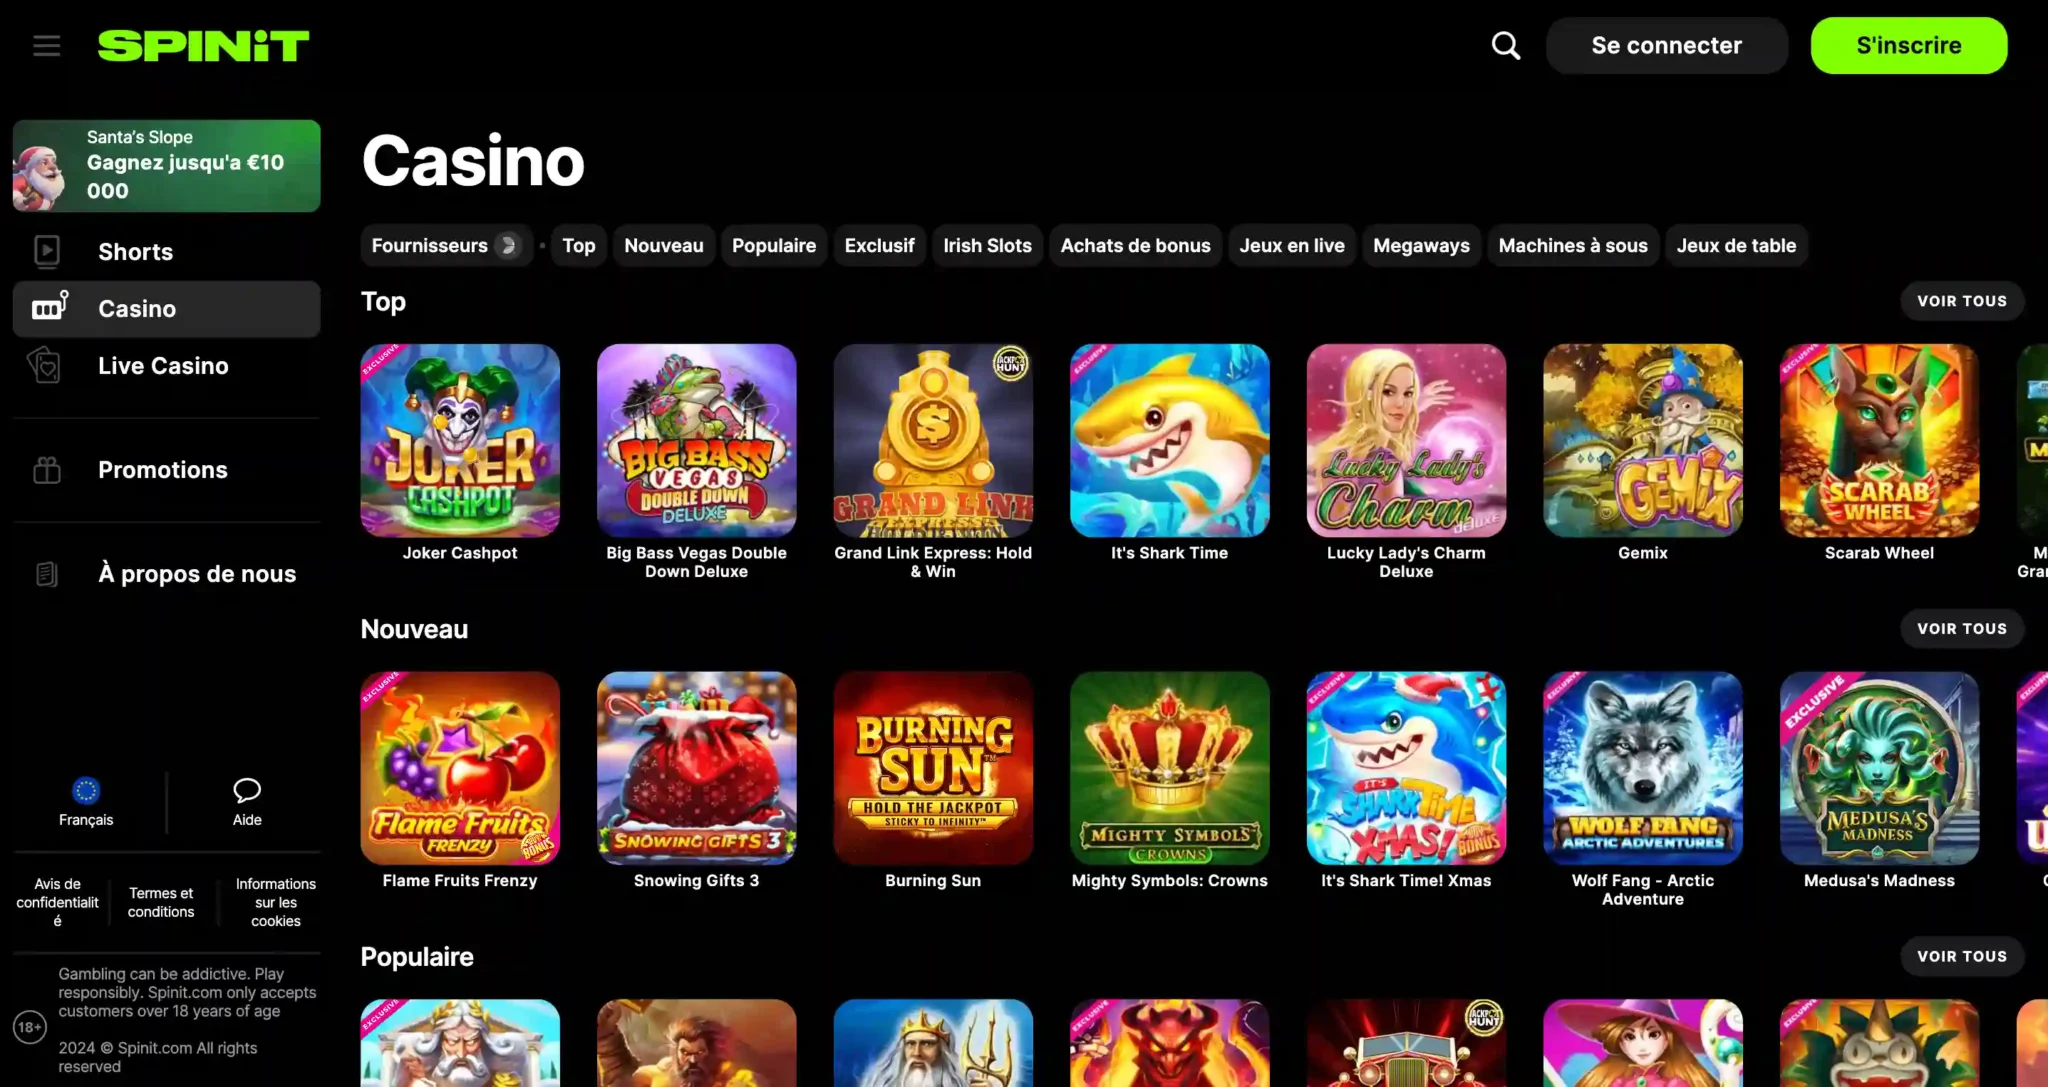The height and width of the screenshot is (1087, 2048).
Task: Click the À propos de nous document icon
Action: 47,574
